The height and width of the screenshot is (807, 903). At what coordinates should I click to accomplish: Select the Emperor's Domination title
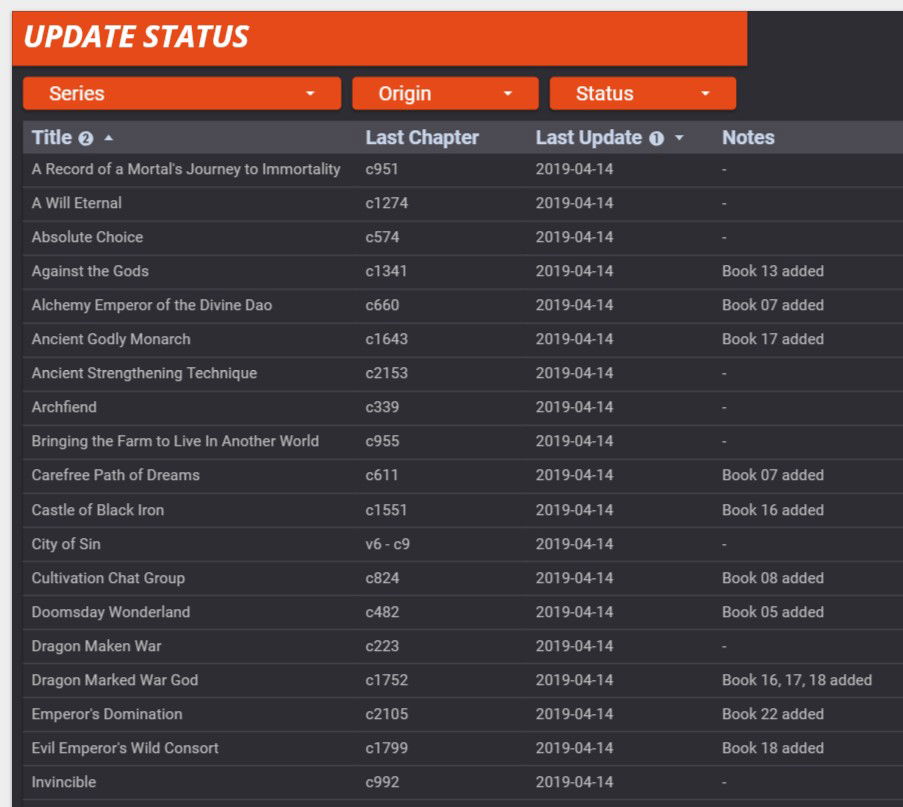coord(107,714)
